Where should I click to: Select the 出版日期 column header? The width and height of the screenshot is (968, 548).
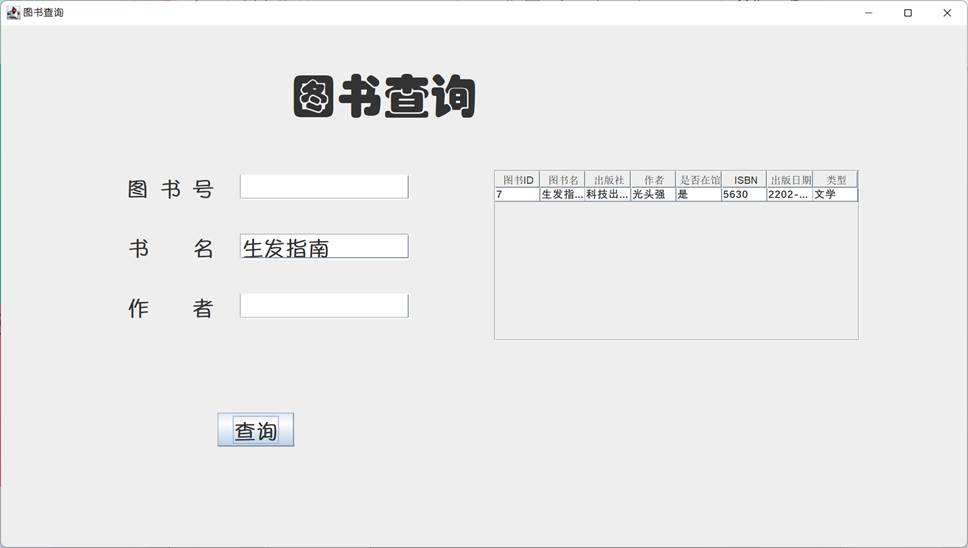790,180
